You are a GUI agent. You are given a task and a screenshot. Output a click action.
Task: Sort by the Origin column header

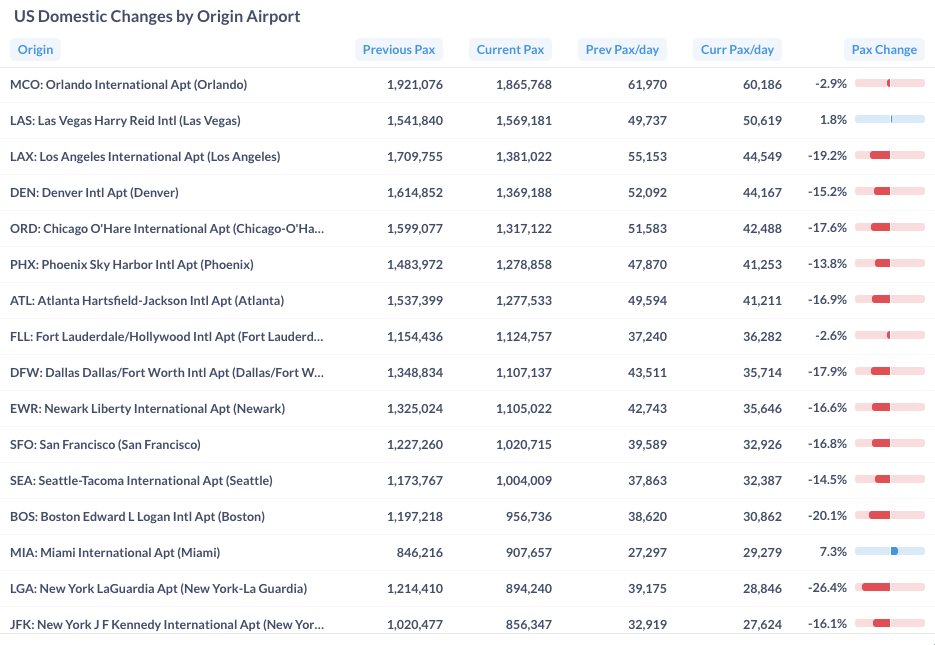tap(35, 49)
